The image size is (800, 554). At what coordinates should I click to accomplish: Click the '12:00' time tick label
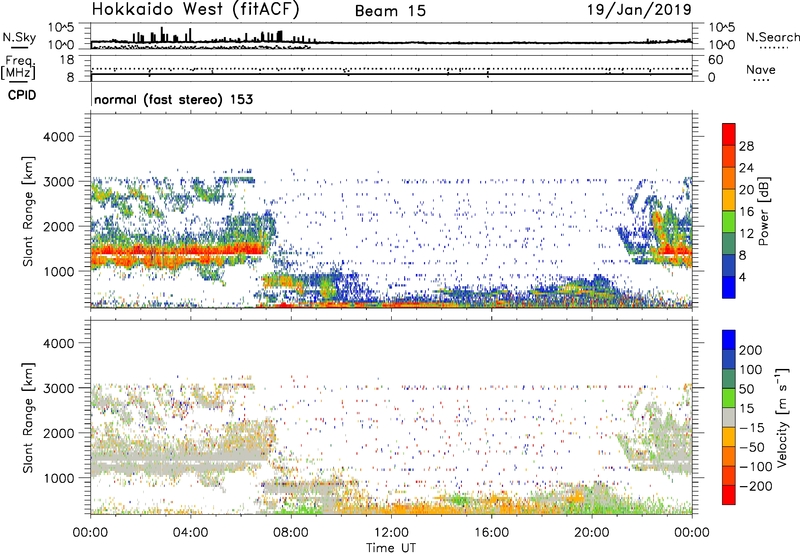[x=391, y=533]
